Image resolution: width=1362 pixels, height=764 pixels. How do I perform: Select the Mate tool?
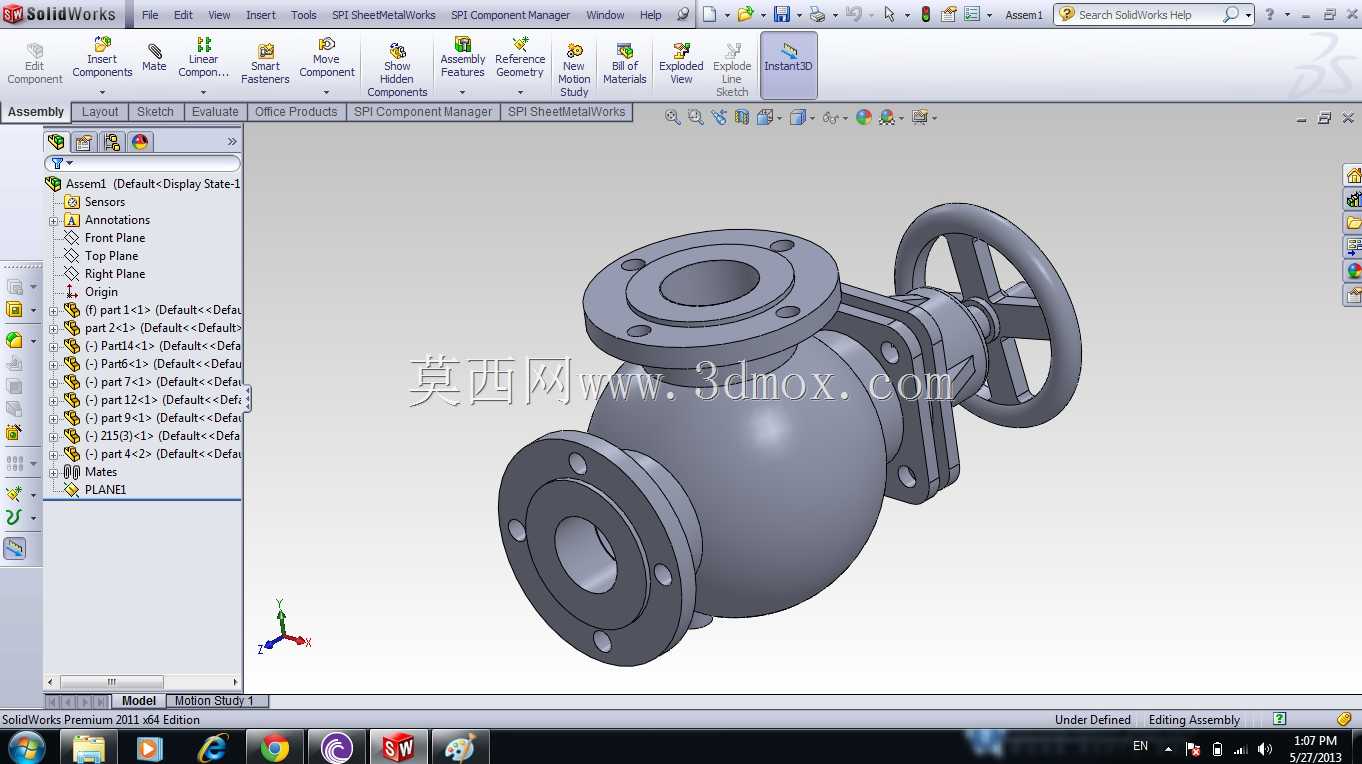pos(154,58)
